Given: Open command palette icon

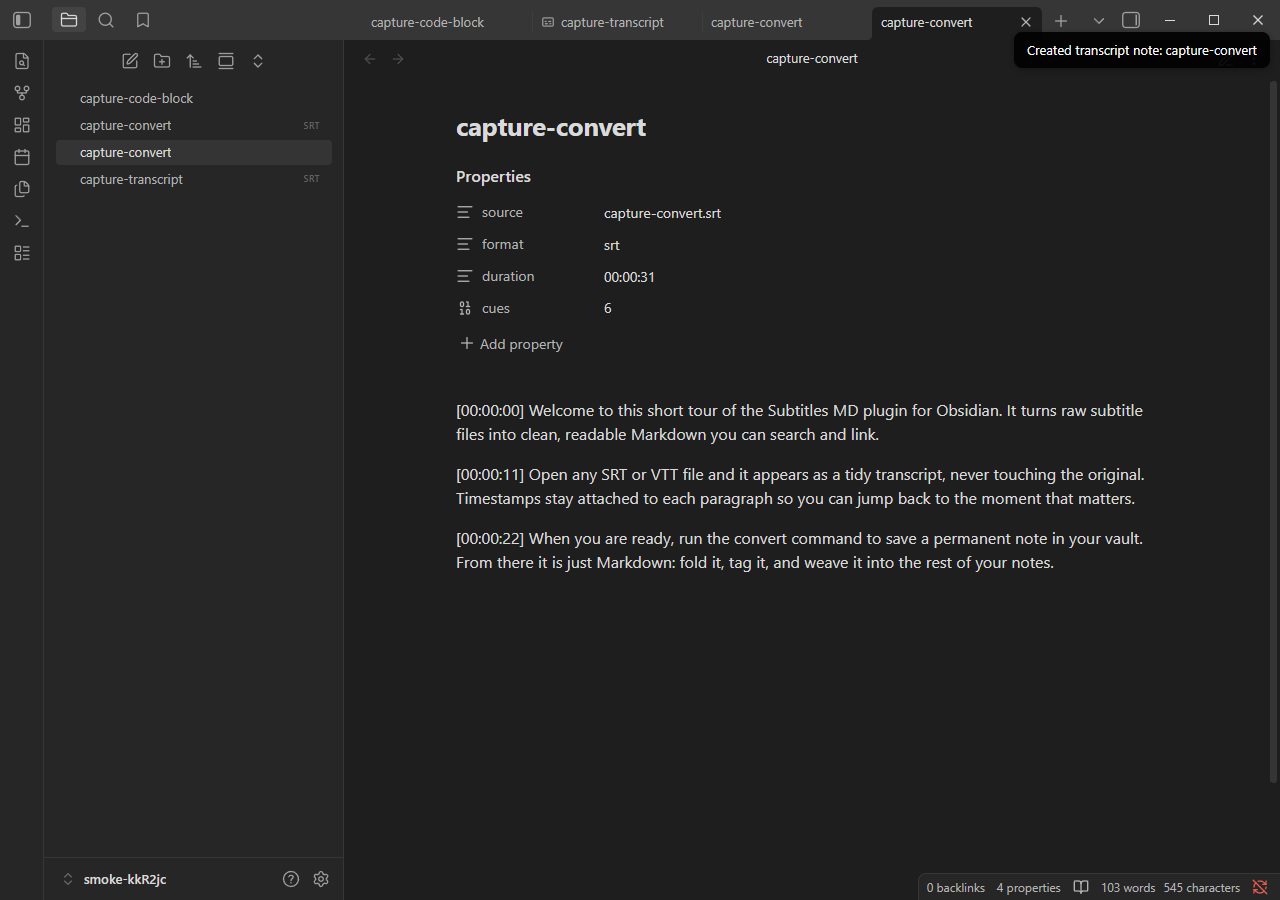Looking at the screenshot, I should coord(22,221).
